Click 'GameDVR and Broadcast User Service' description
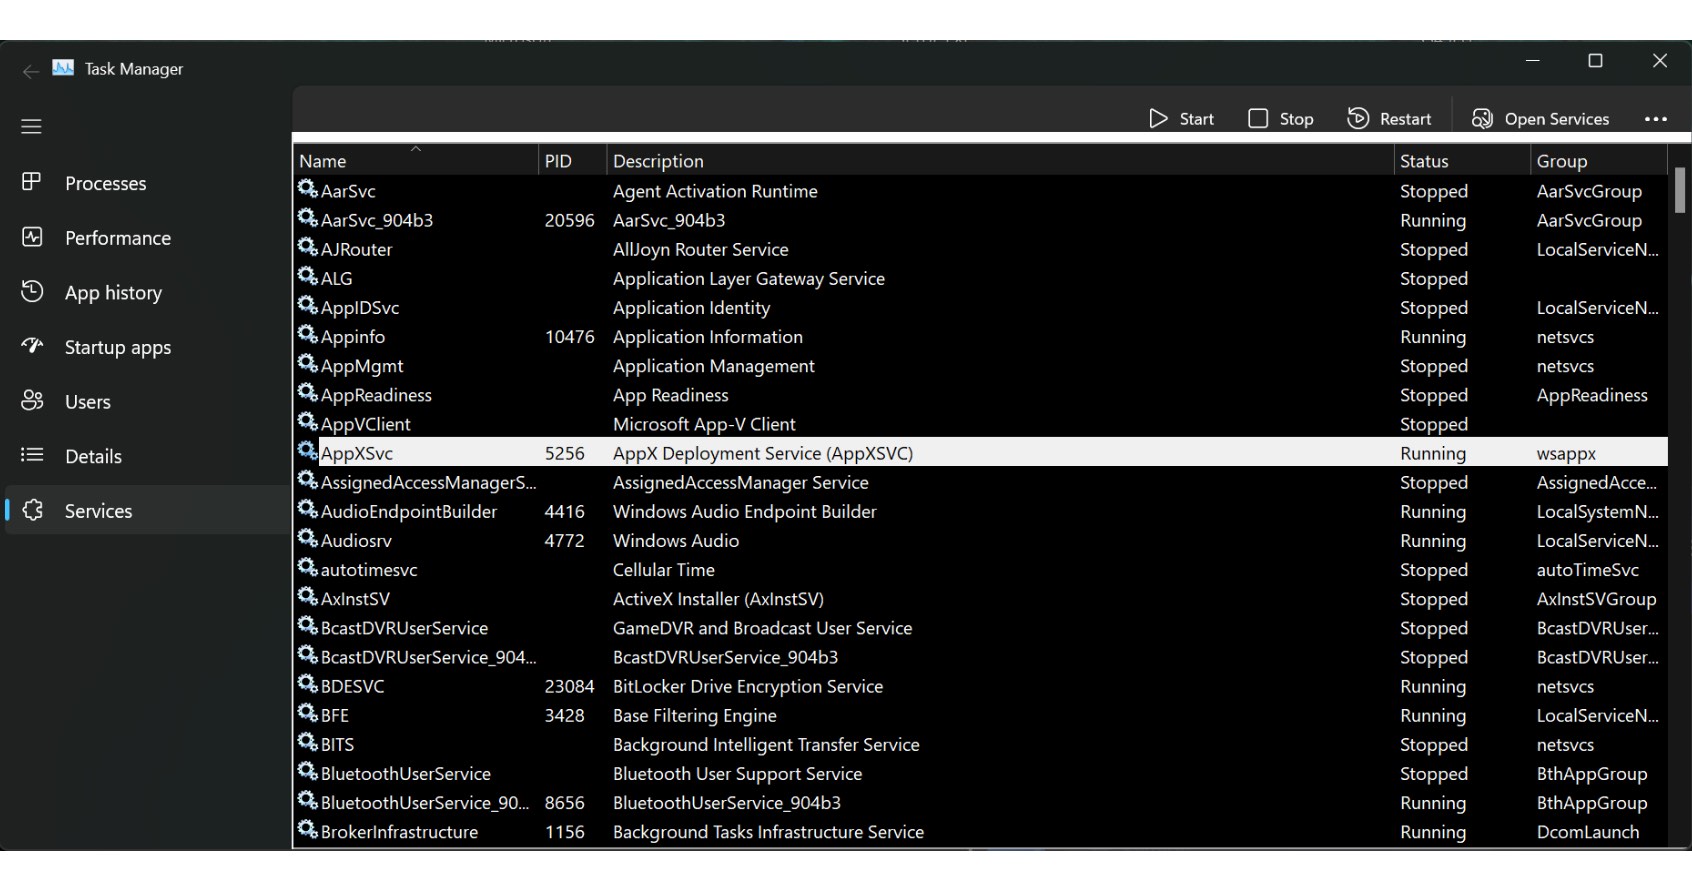The width and height of the screenshot is (1692, 891). click(x=763, y=628)
